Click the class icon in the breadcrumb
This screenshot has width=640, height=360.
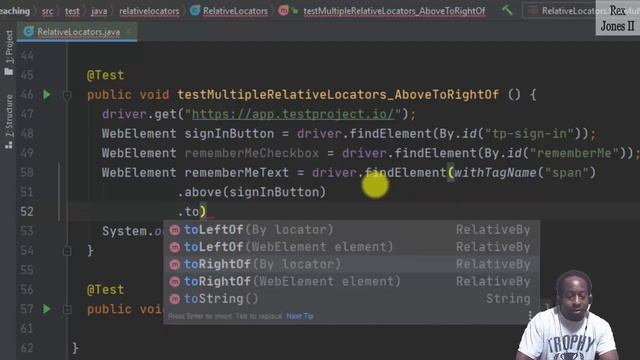(x=195, y=11)
